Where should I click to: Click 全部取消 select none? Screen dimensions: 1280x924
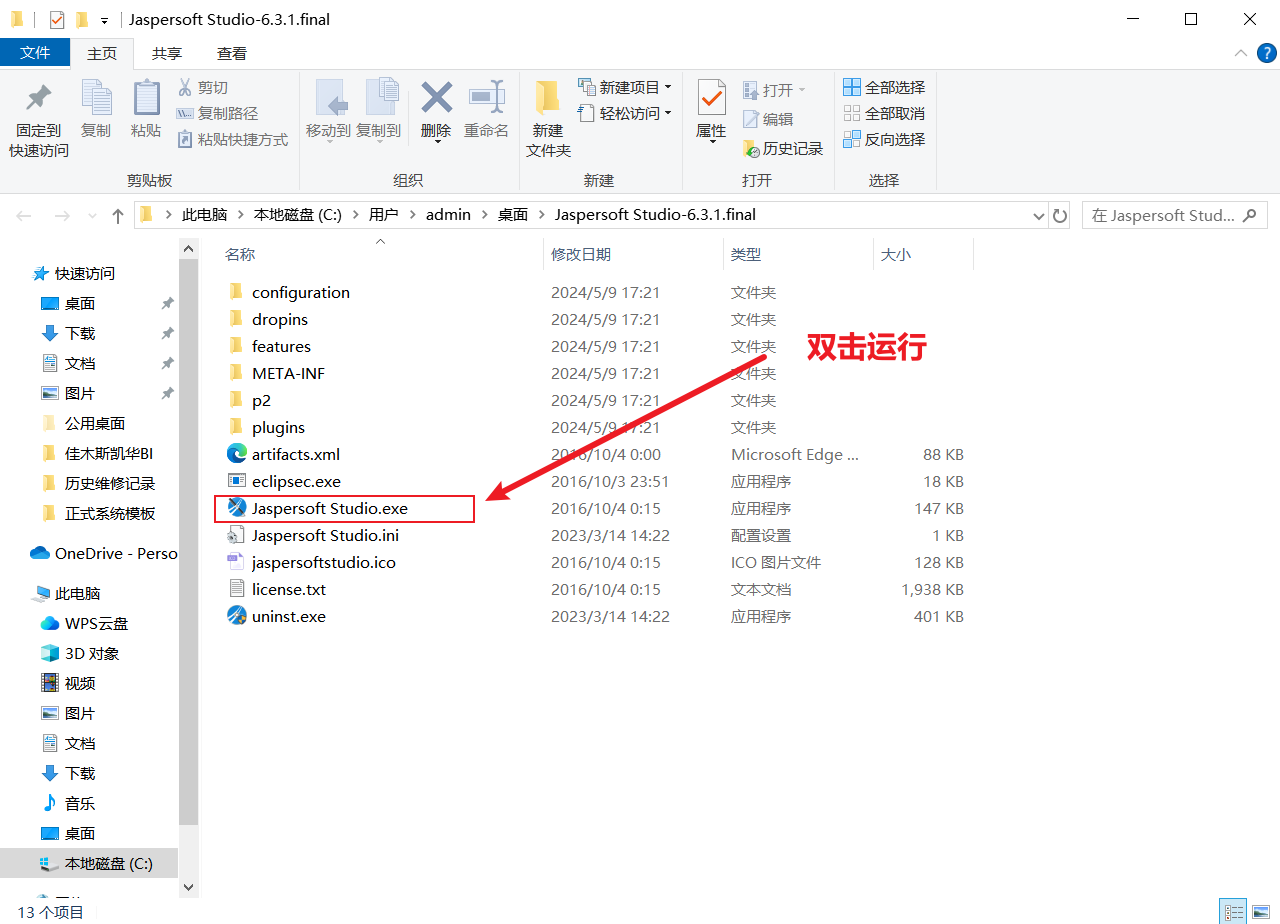pyautogui.click(x=884, y=113)
